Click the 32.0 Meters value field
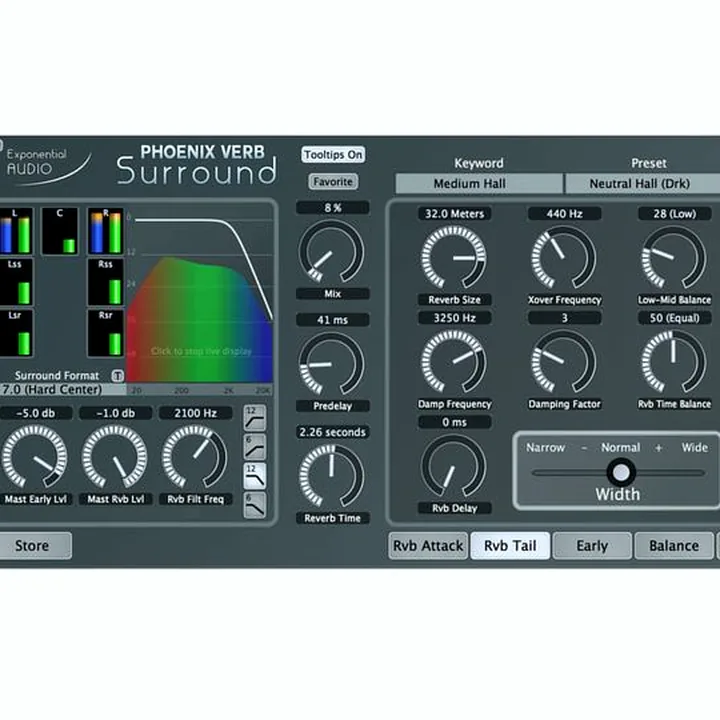The height and width of the screenshot is (720, 720). click(454, 214)
